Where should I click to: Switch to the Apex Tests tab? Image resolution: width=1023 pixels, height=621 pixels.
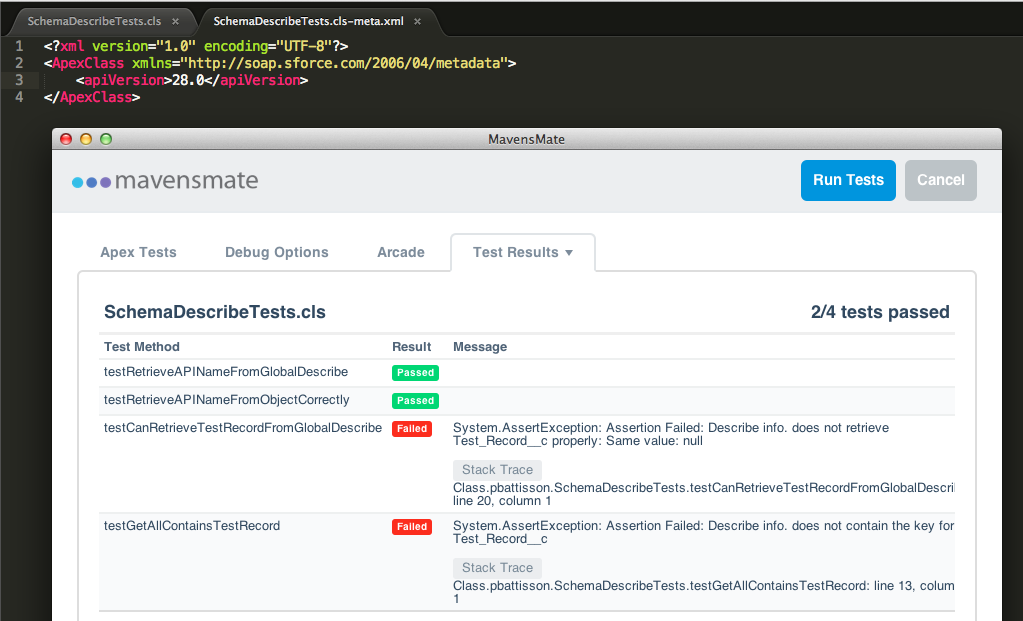click(138, 252)
